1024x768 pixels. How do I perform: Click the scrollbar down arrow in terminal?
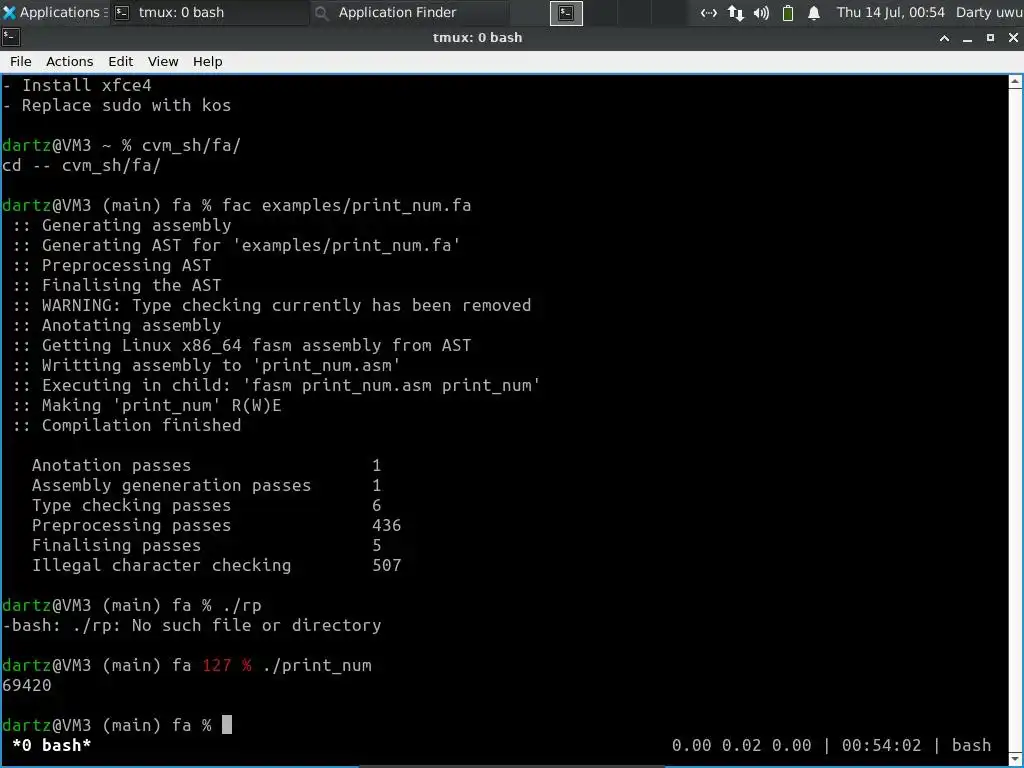pos(1015,758)
